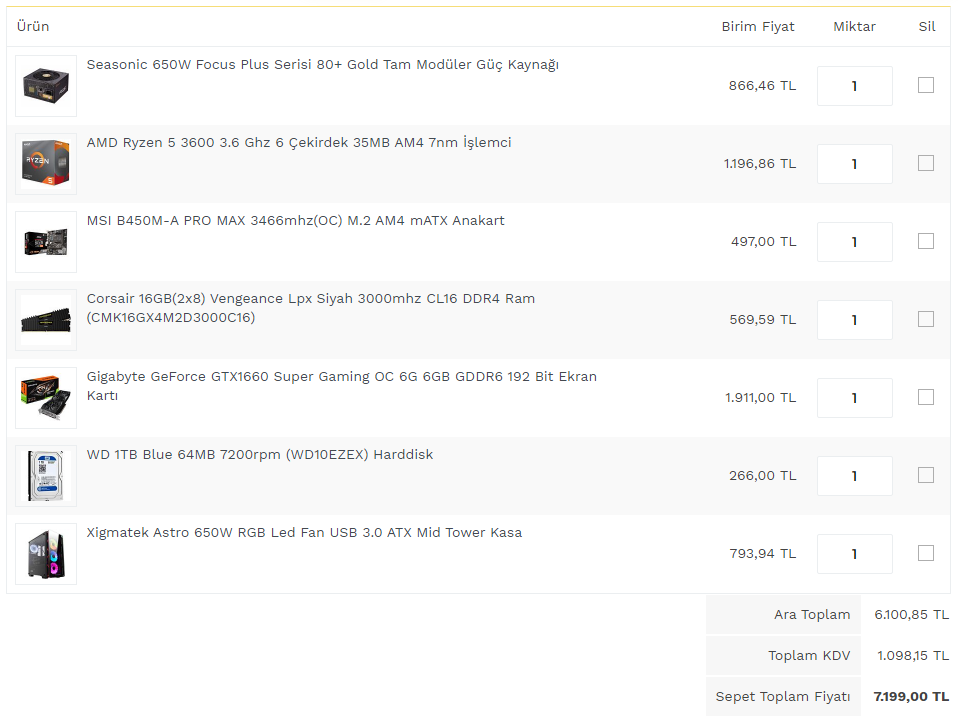The image size is (974, 722).
Task: Tick the Sil checkbox for Corsair RAM
Action: click(x=926, y=319)
